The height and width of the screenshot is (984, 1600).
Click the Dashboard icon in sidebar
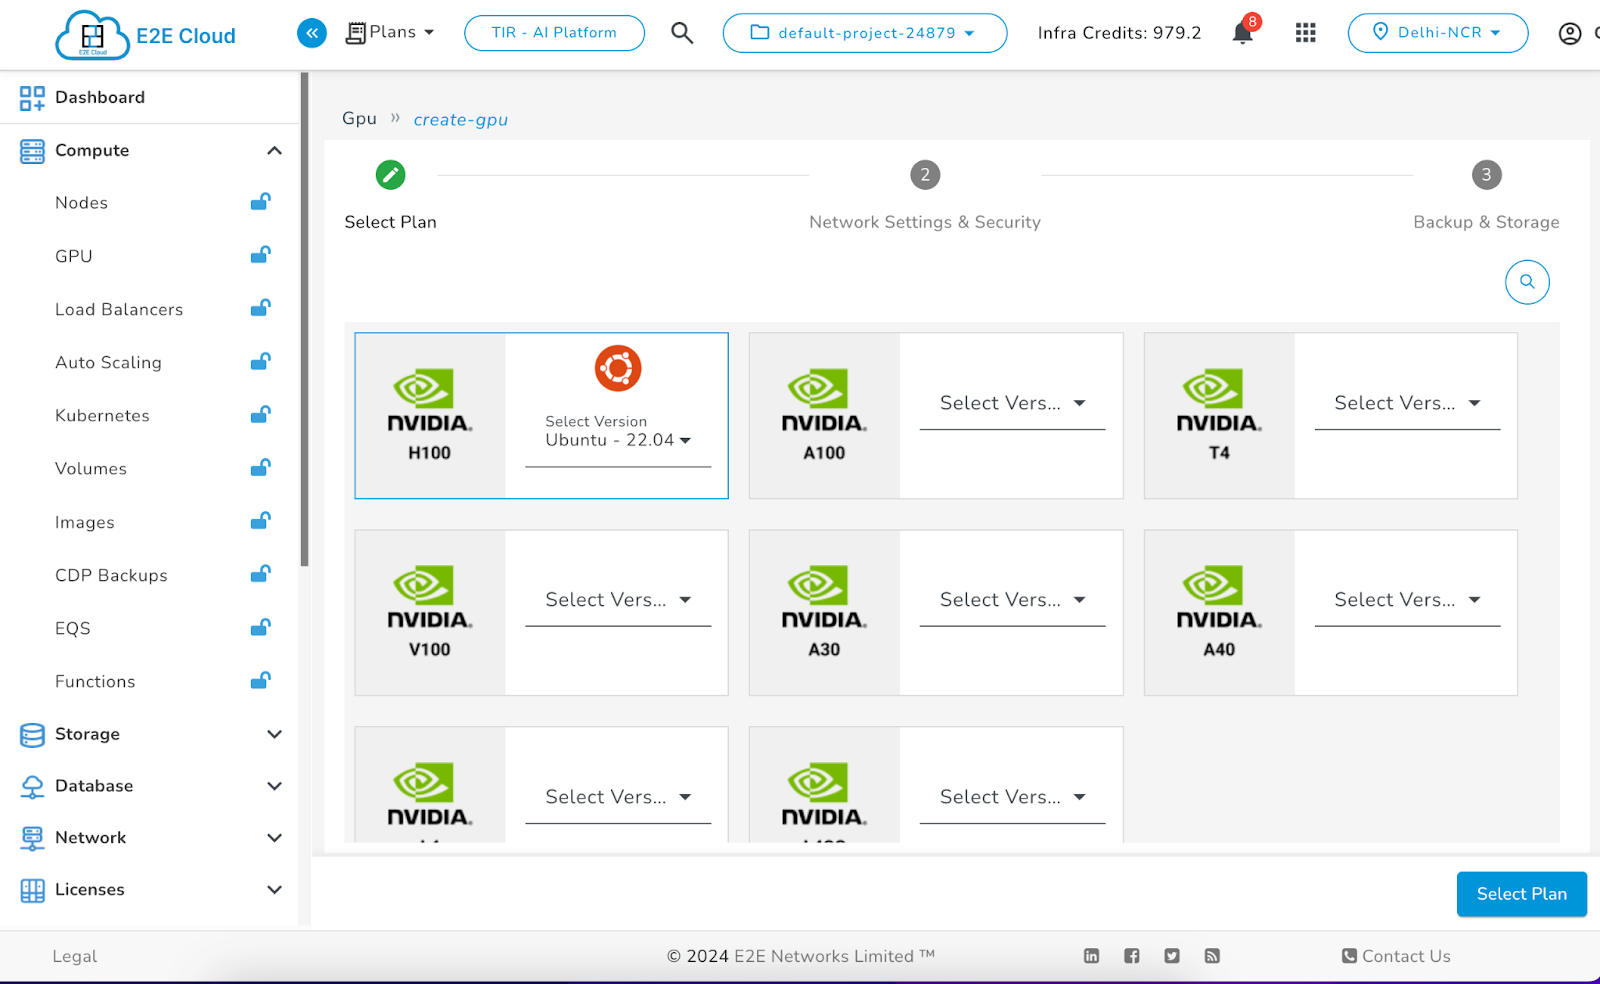click(32, 98)
